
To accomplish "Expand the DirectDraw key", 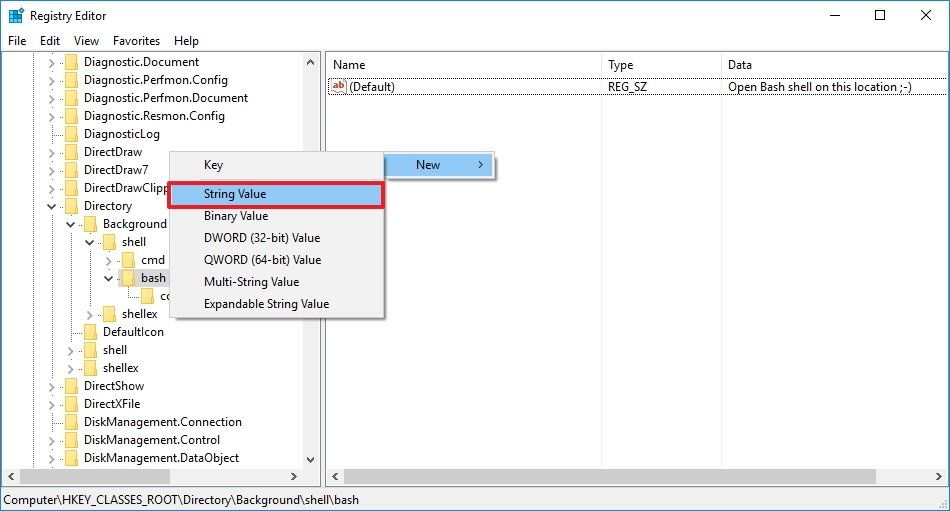I will point(51,153).
